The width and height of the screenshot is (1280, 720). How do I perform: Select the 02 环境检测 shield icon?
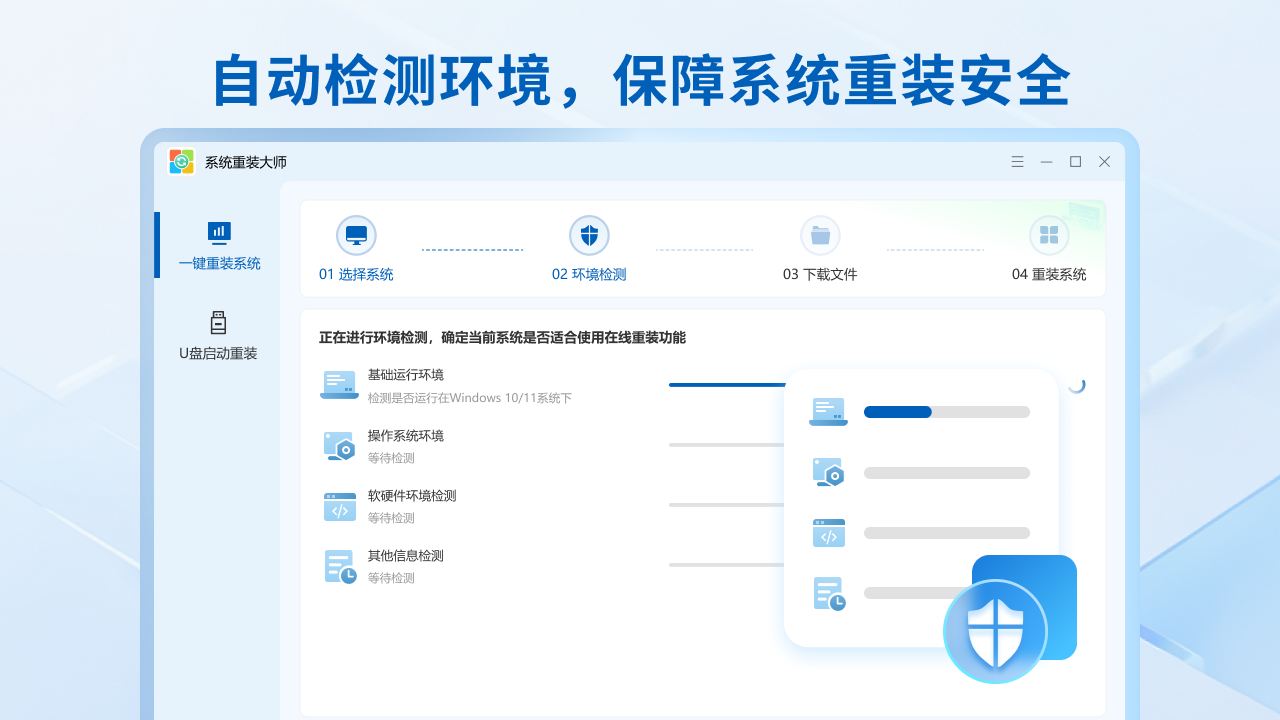pyautogui.click(x=589, y=235)
